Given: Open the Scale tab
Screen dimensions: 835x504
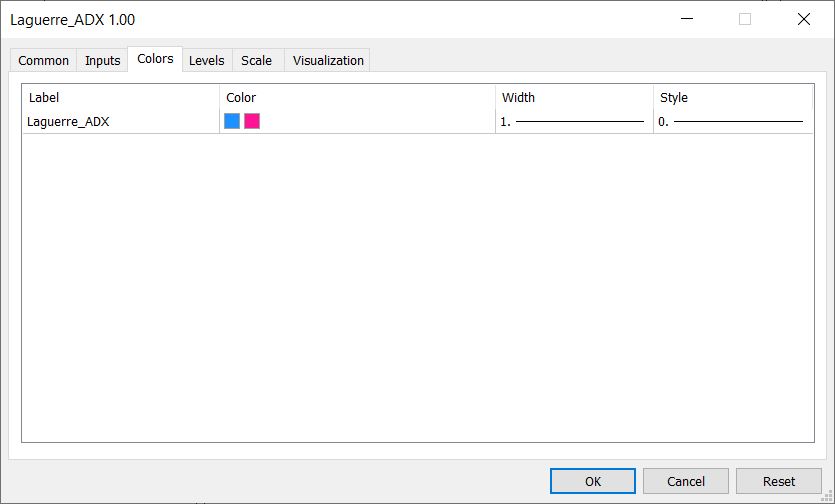Looking at the screenshot, I should tap(256, 60).
